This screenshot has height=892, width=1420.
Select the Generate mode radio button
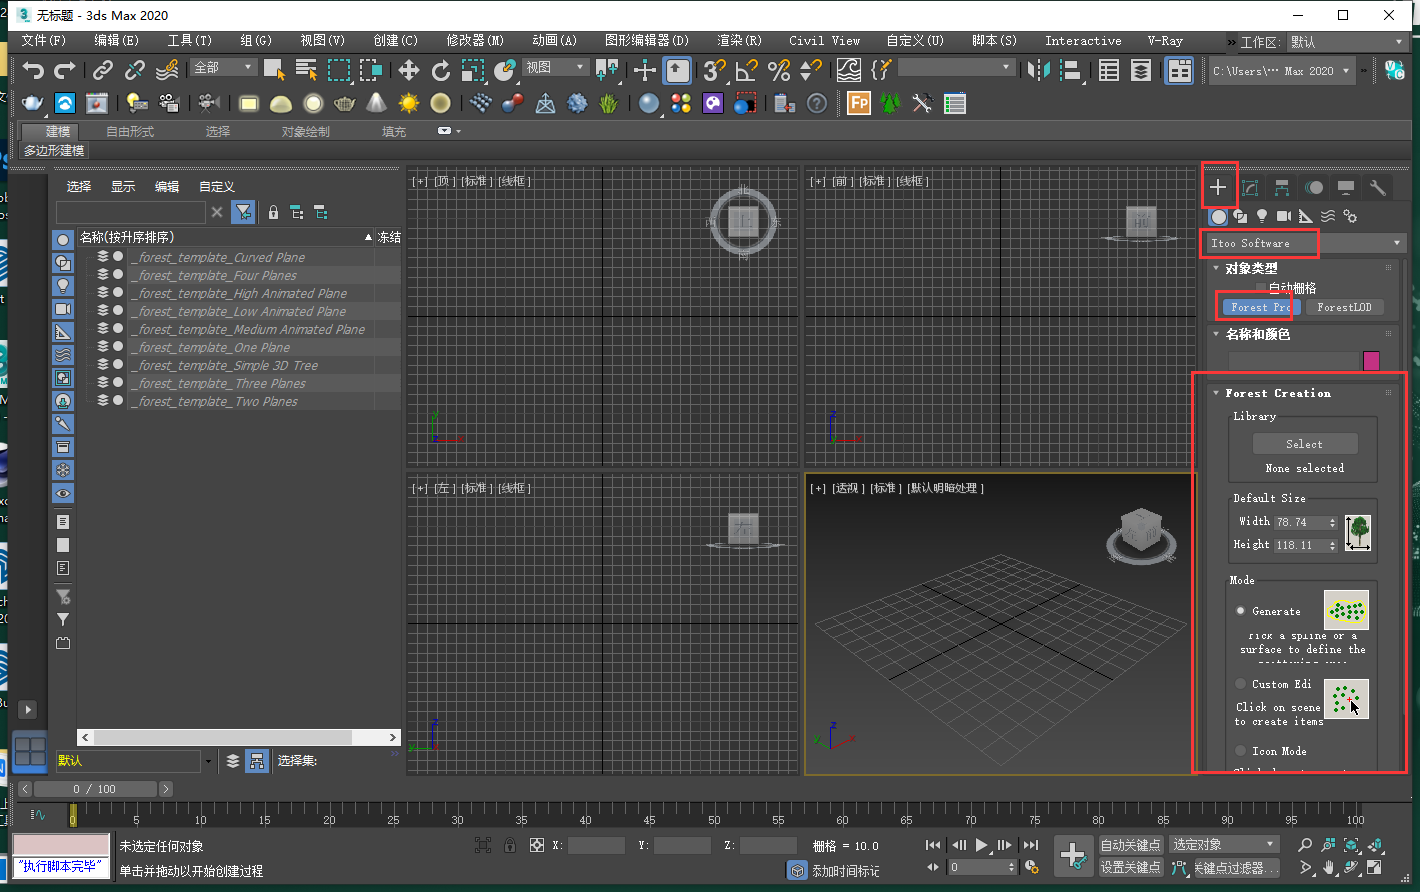(1241, 610)
